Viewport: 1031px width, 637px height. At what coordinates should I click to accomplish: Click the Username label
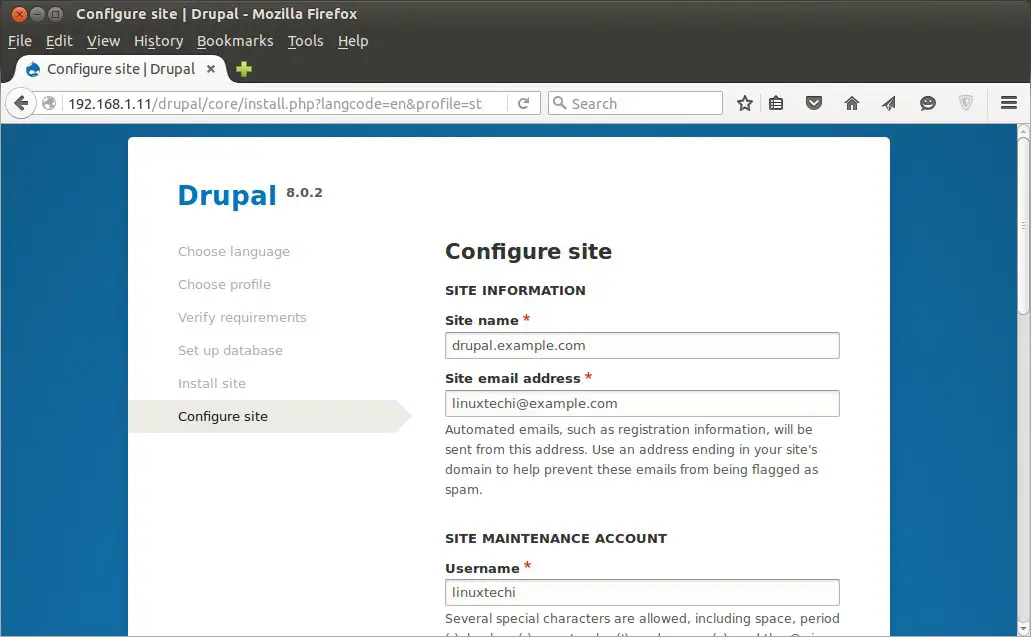coord(482,569)
